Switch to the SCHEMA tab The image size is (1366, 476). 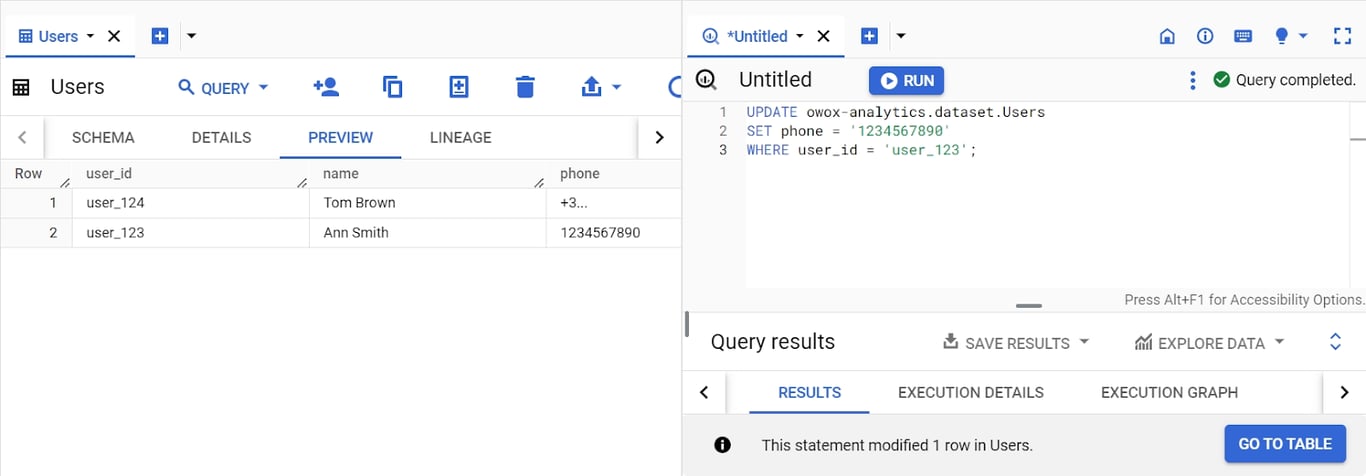[x=103, y=138]
